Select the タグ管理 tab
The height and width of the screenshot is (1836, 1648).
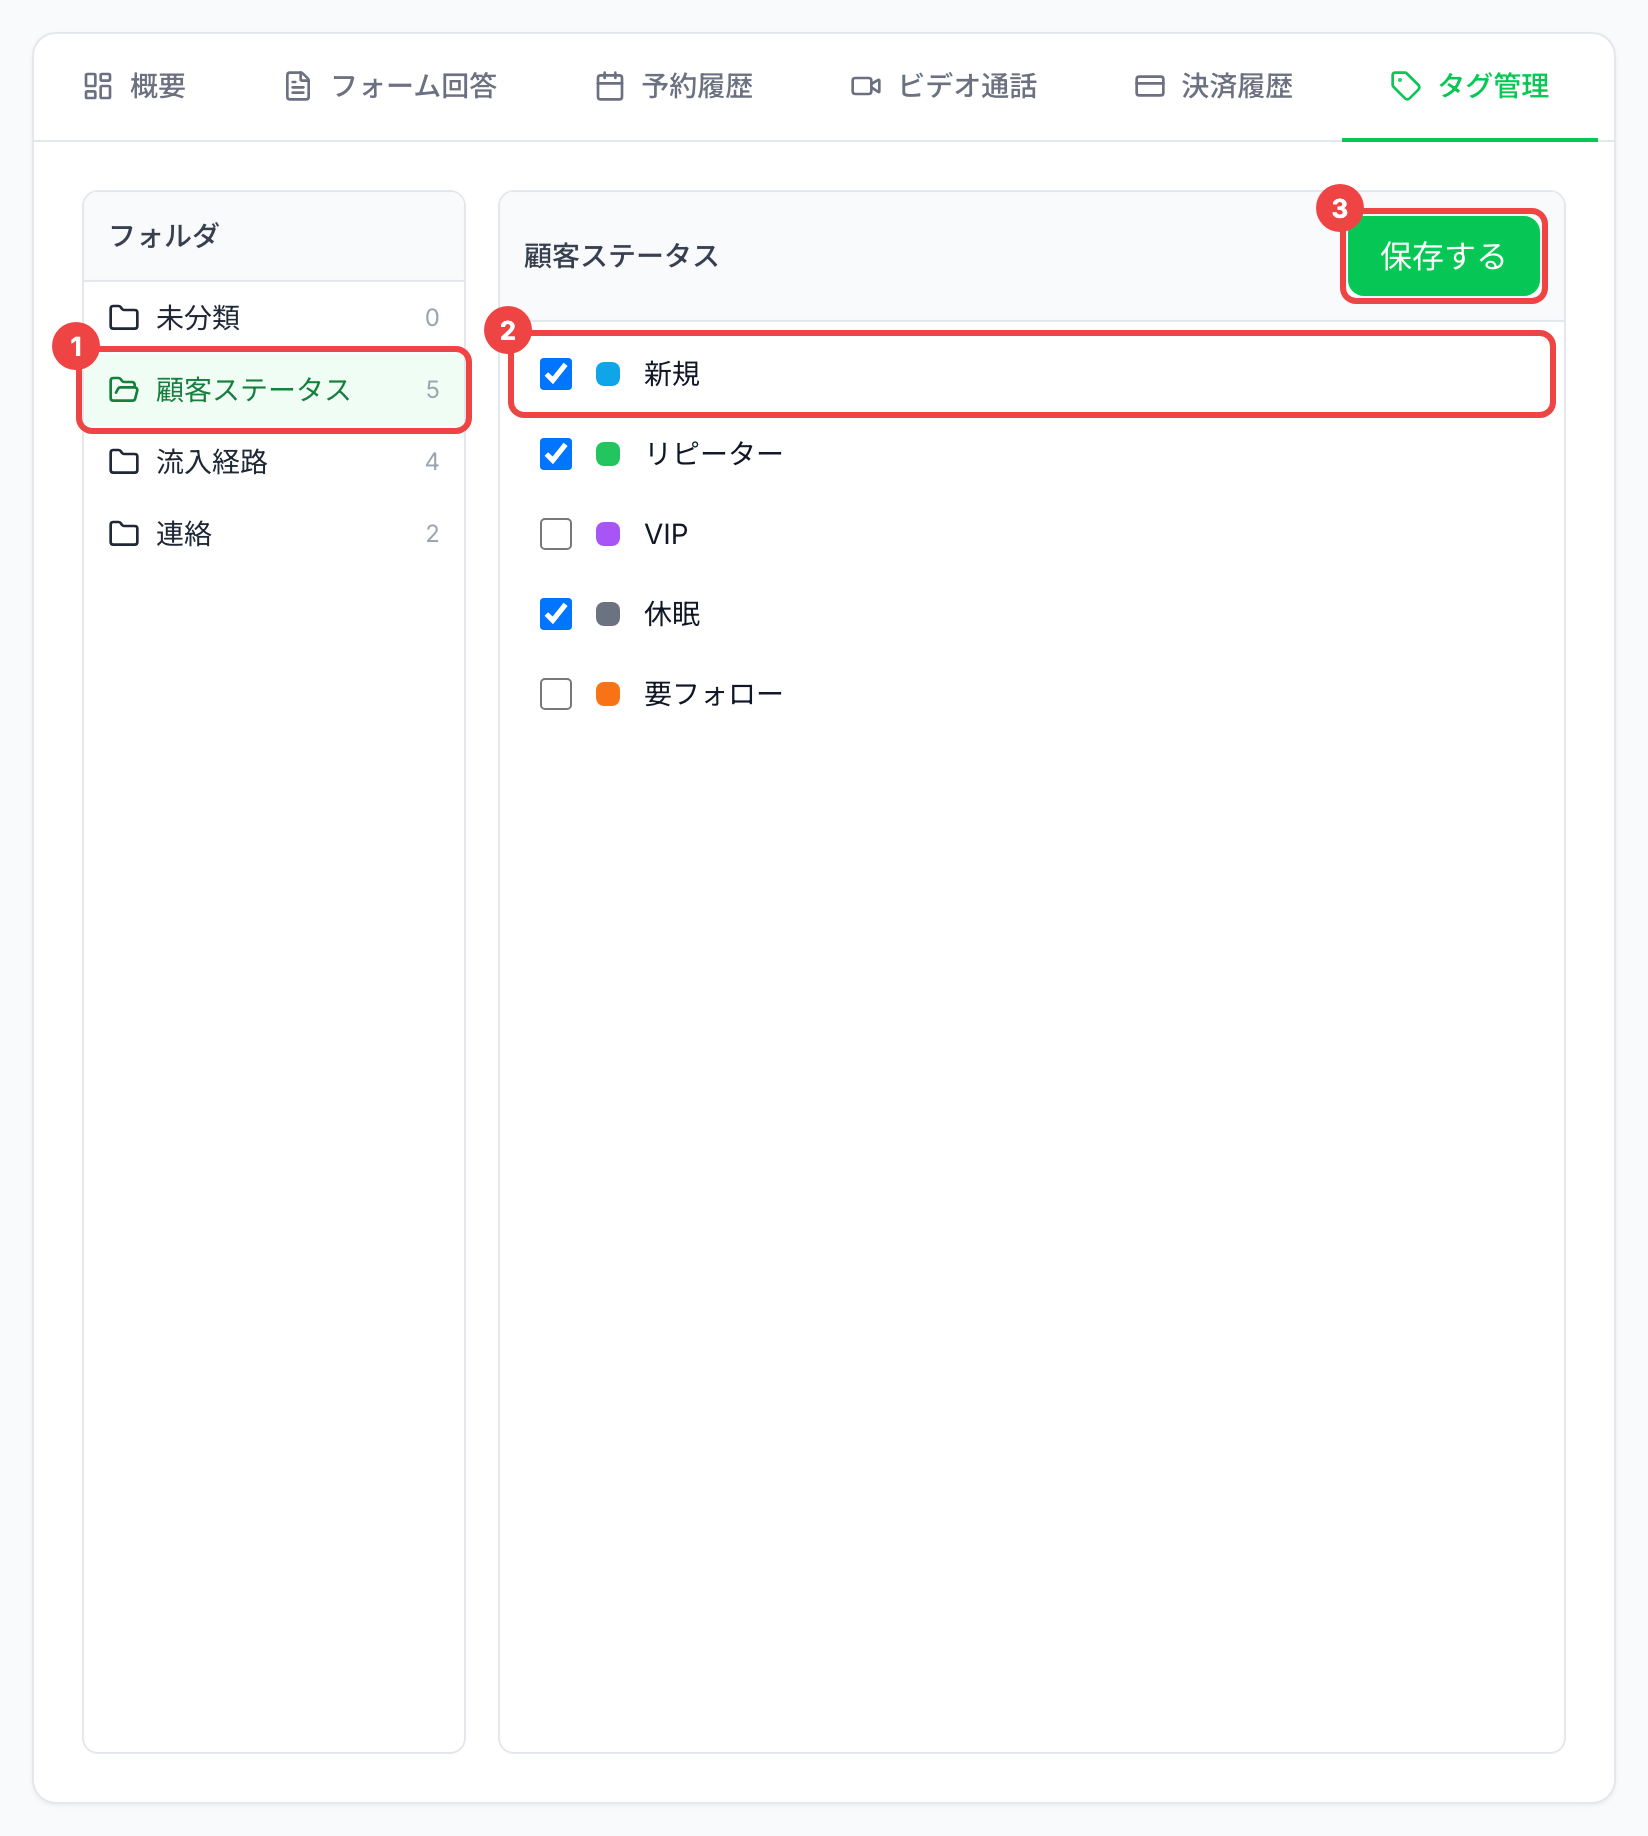click(x=1470, y=86)
